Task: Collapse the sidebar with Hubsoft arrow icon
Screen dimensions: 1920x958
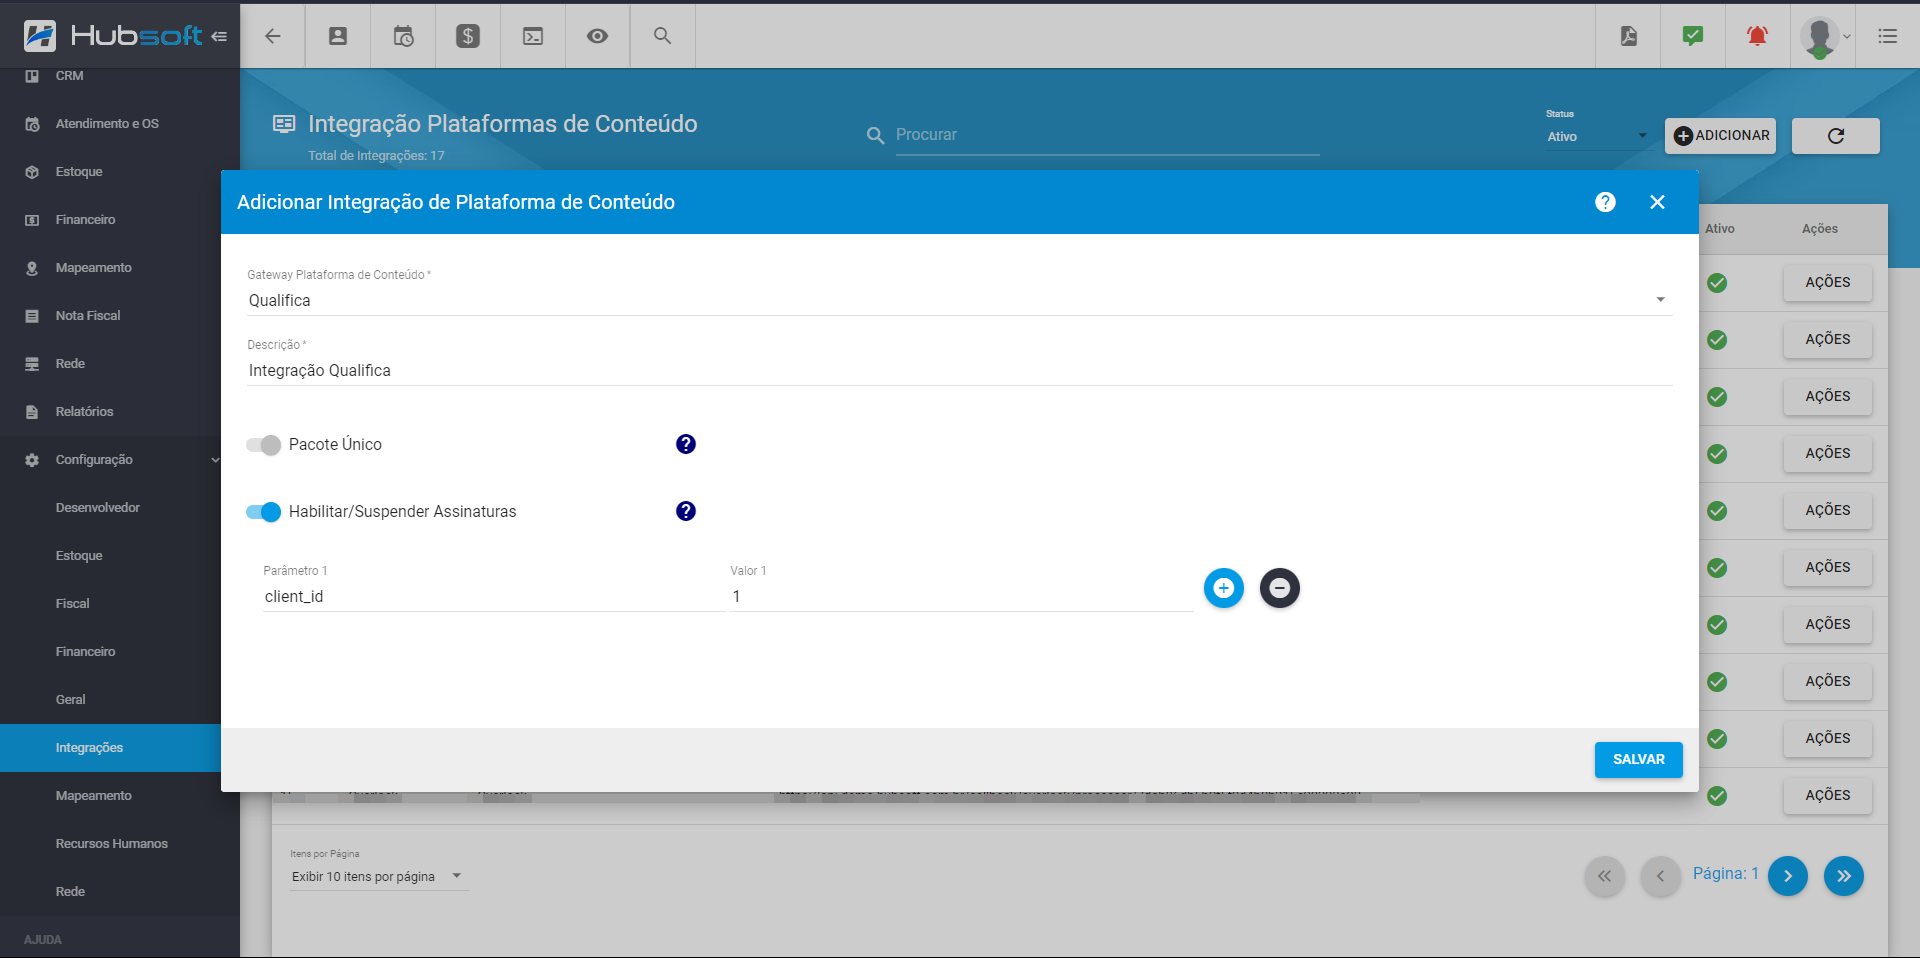Action: click(219, 36)
